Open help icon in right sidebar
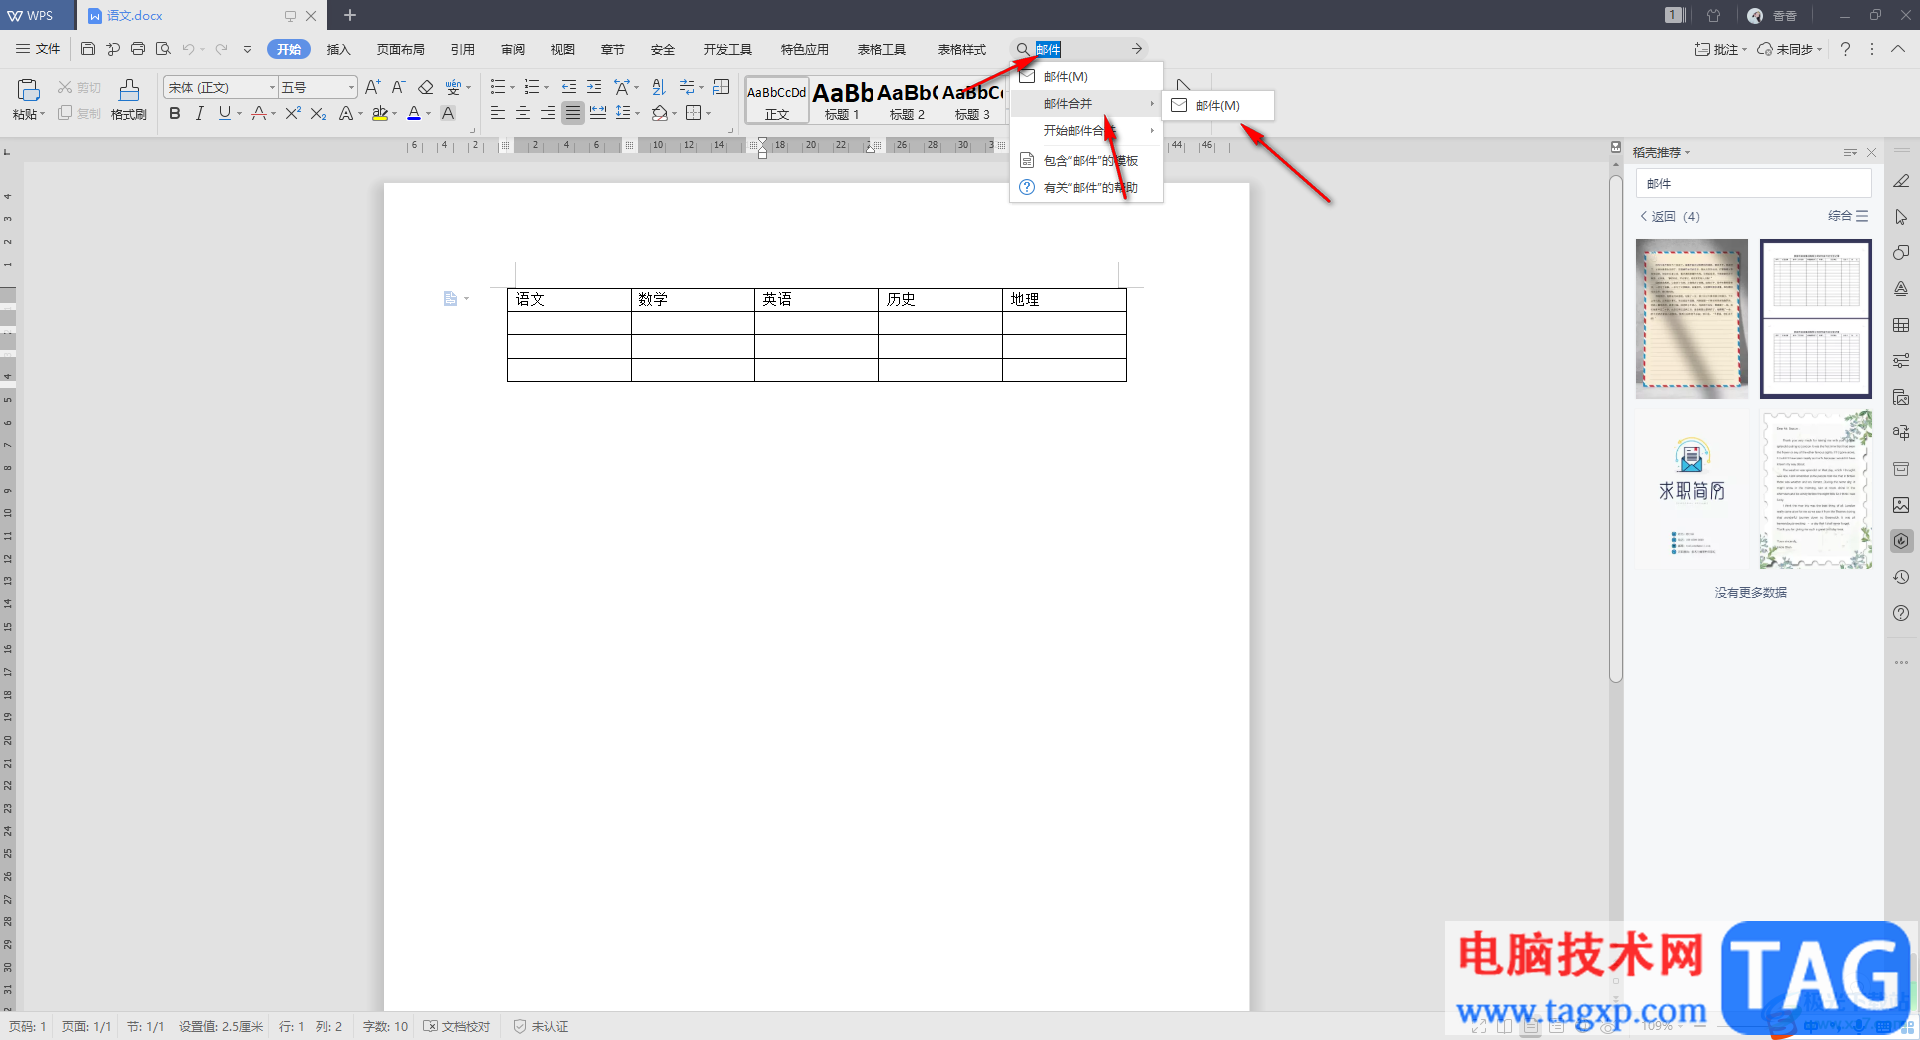 pos(1901,613)
